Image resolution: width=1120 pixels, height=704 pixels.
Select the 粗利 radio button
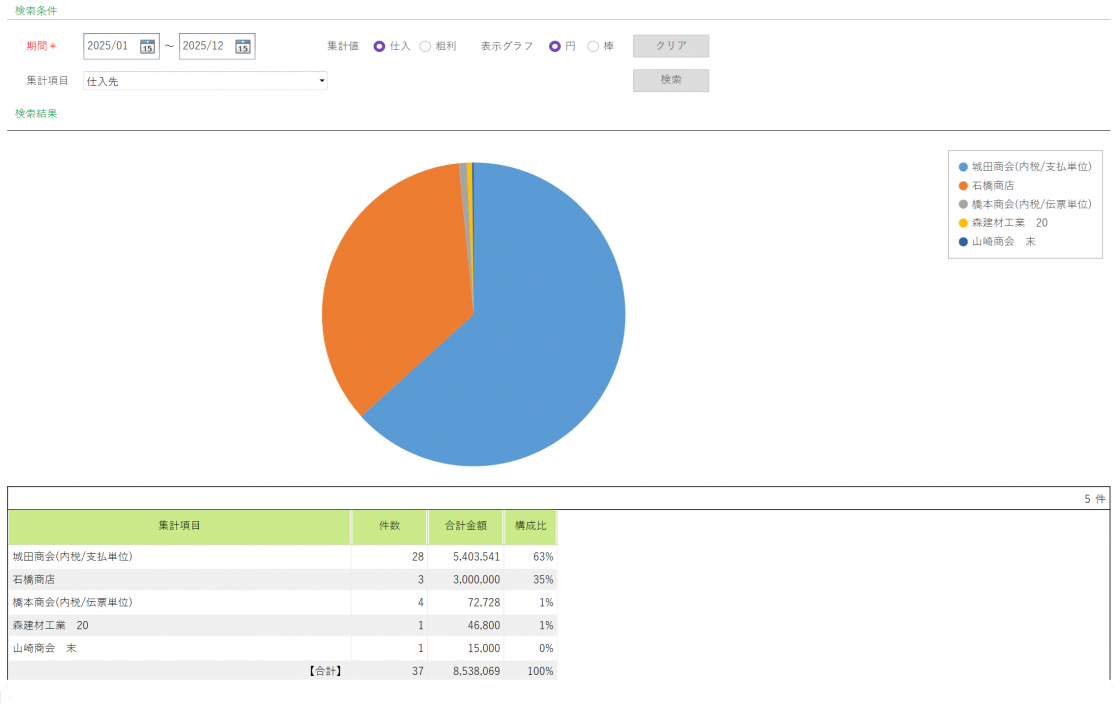pyautogui.click(x=425, y=46)
